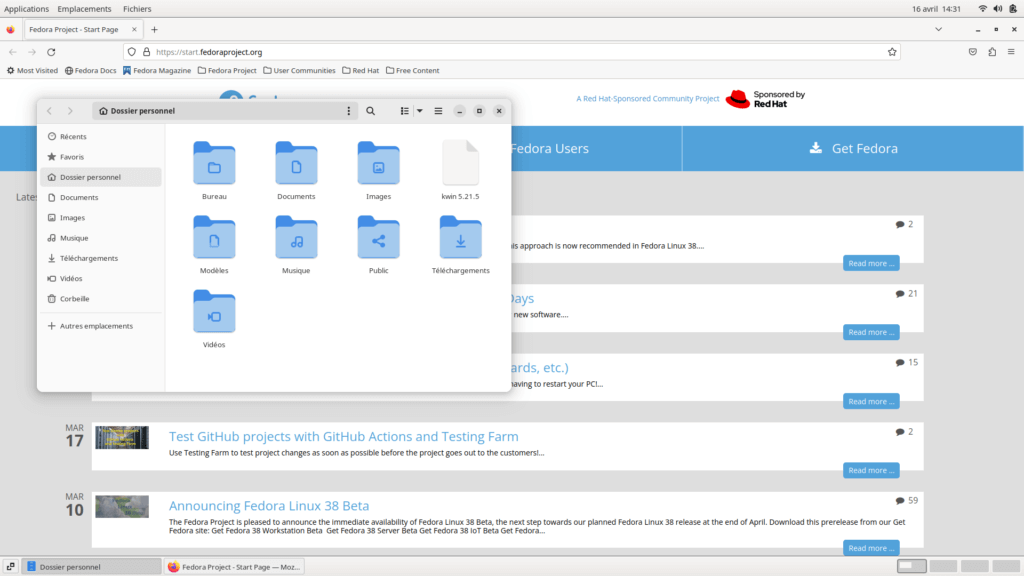Select Musique in the sidebar

pyautogui.click(x=101, y=238)
